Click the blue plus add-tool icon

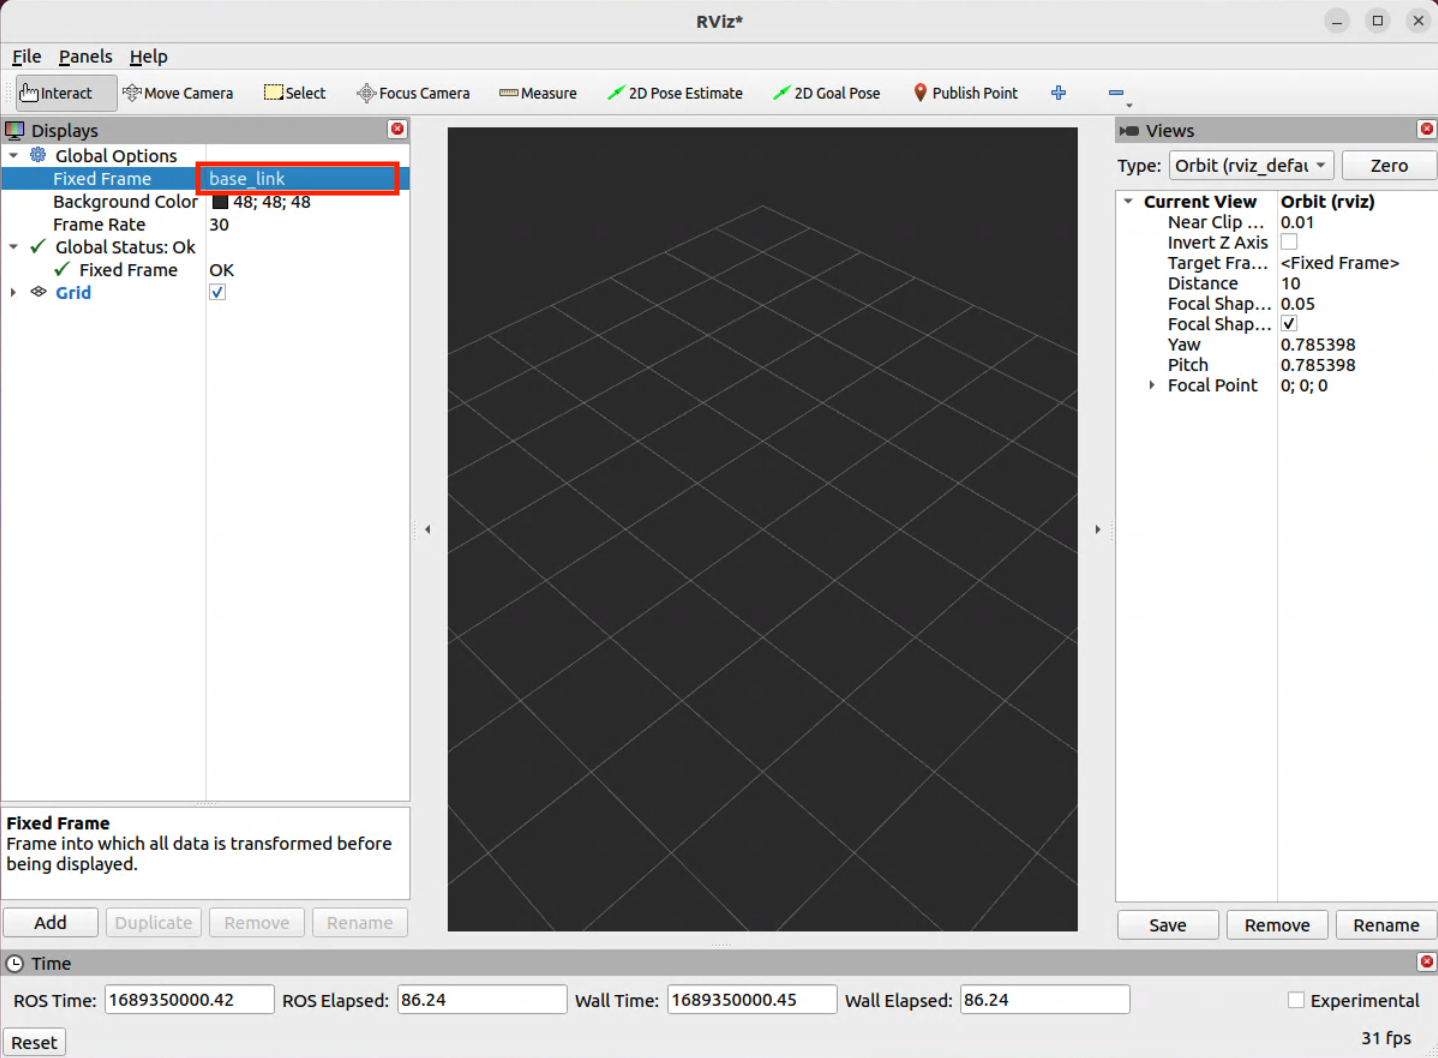(x=1058, y=93)
